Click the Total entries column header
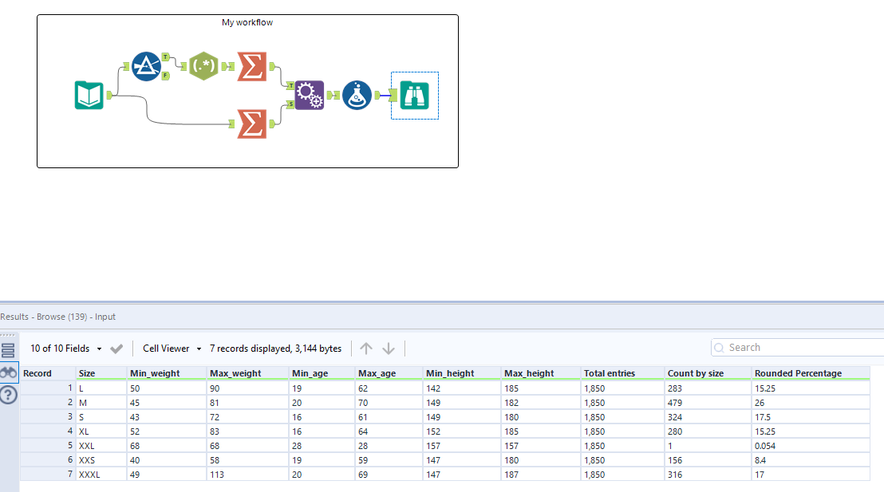This screenshot has height=492, width=884. click(623, 373)
